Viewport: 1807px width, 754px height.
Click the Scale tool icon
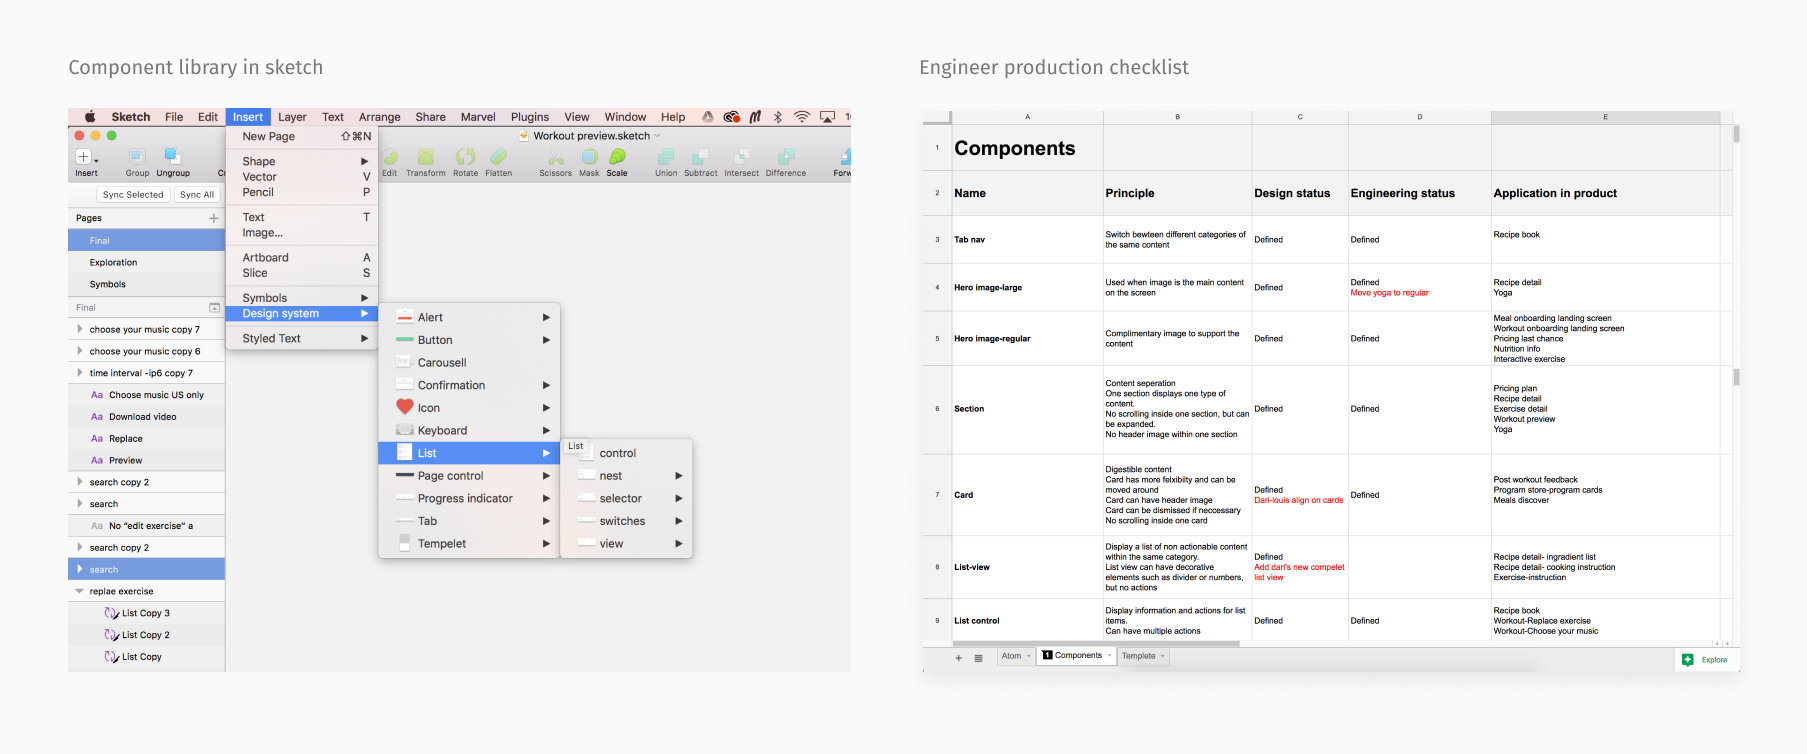click(x=617, y=158)
